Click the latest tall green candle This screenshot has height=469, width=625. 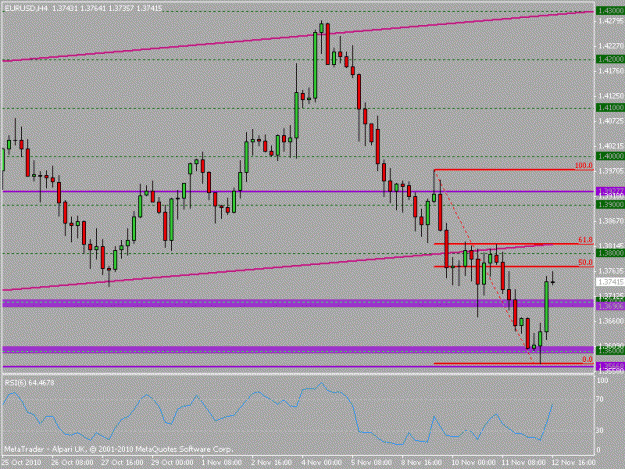click(546, 307)
